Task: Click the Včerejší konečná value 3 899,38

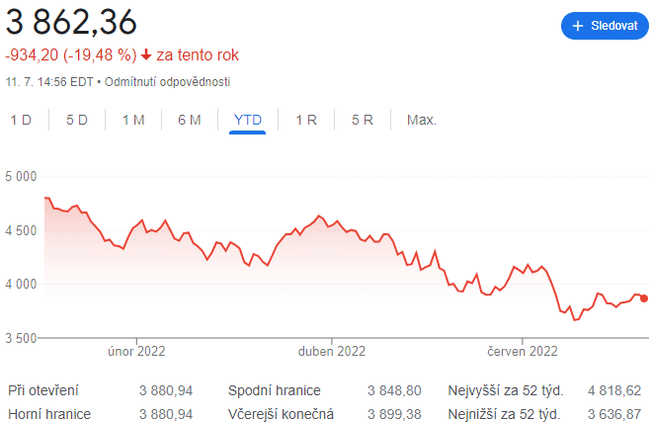Action: [x=394, y=413]
